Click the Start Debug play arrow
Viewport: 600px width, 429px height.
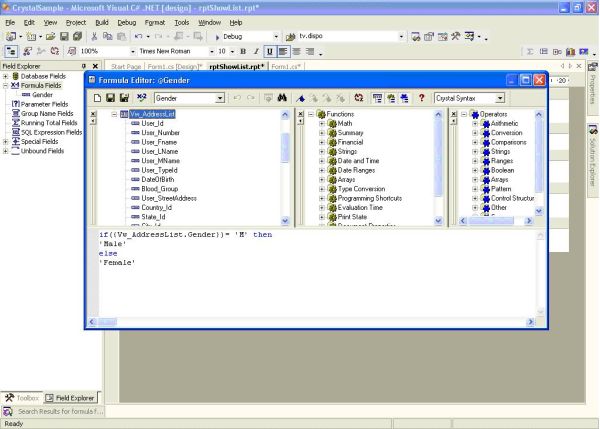pyautogui.click(x=217, y=37)
